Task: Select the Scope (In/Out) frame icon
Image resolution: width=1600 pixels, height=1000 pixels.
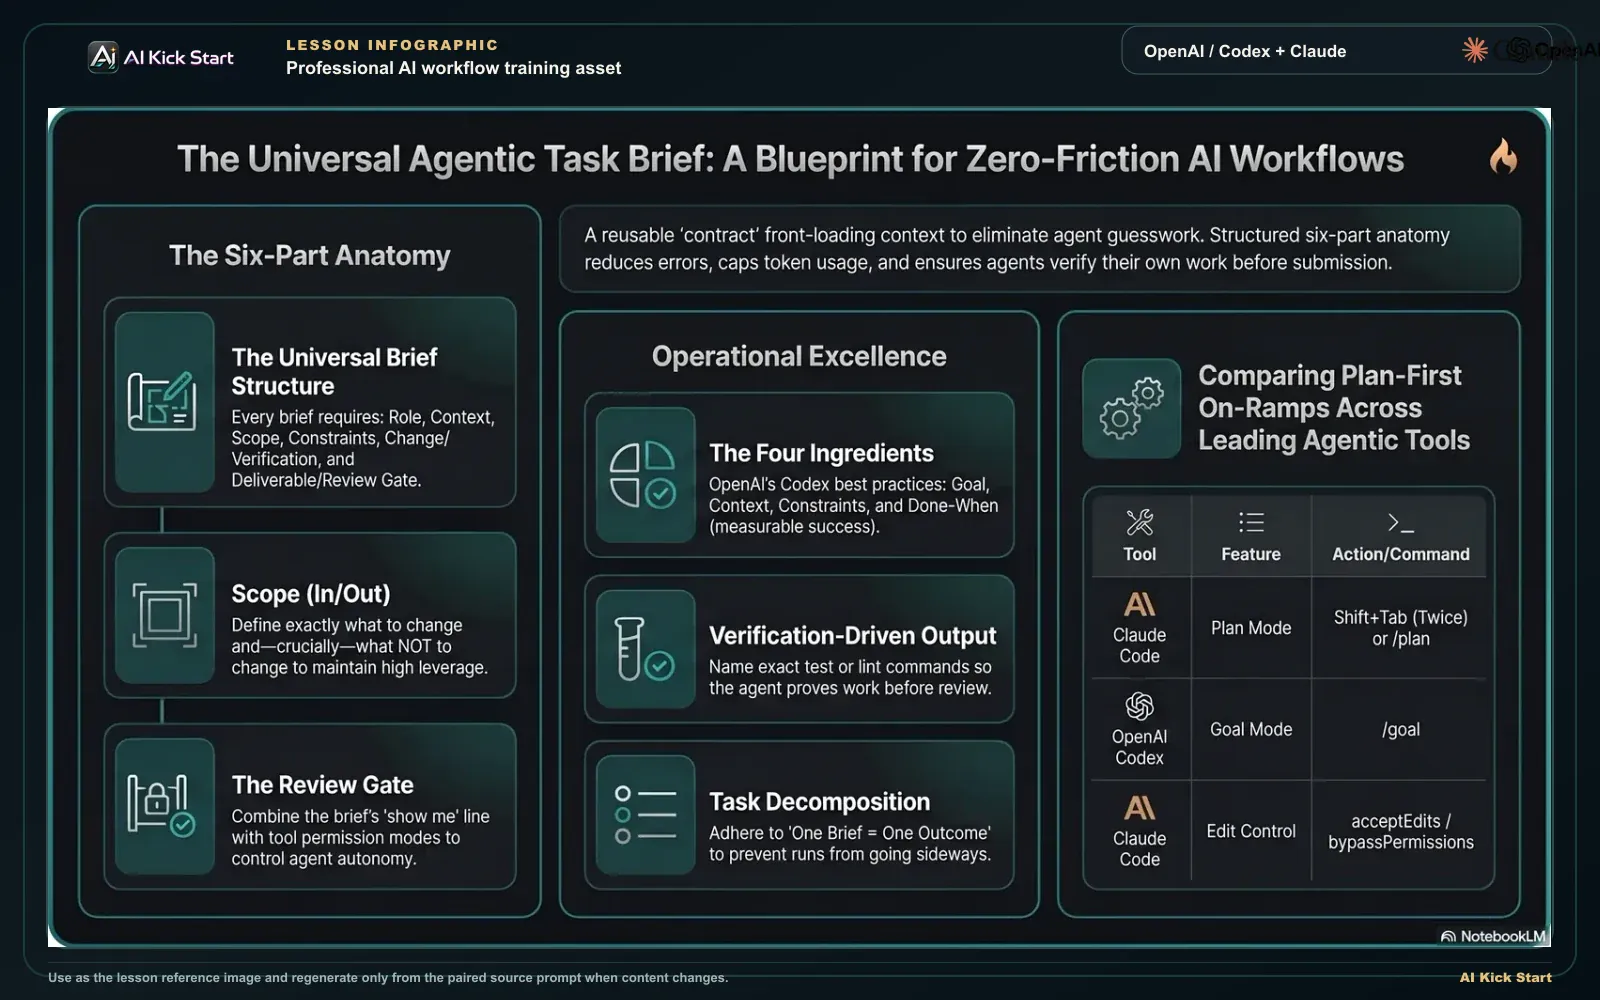Action: (165, 615)
